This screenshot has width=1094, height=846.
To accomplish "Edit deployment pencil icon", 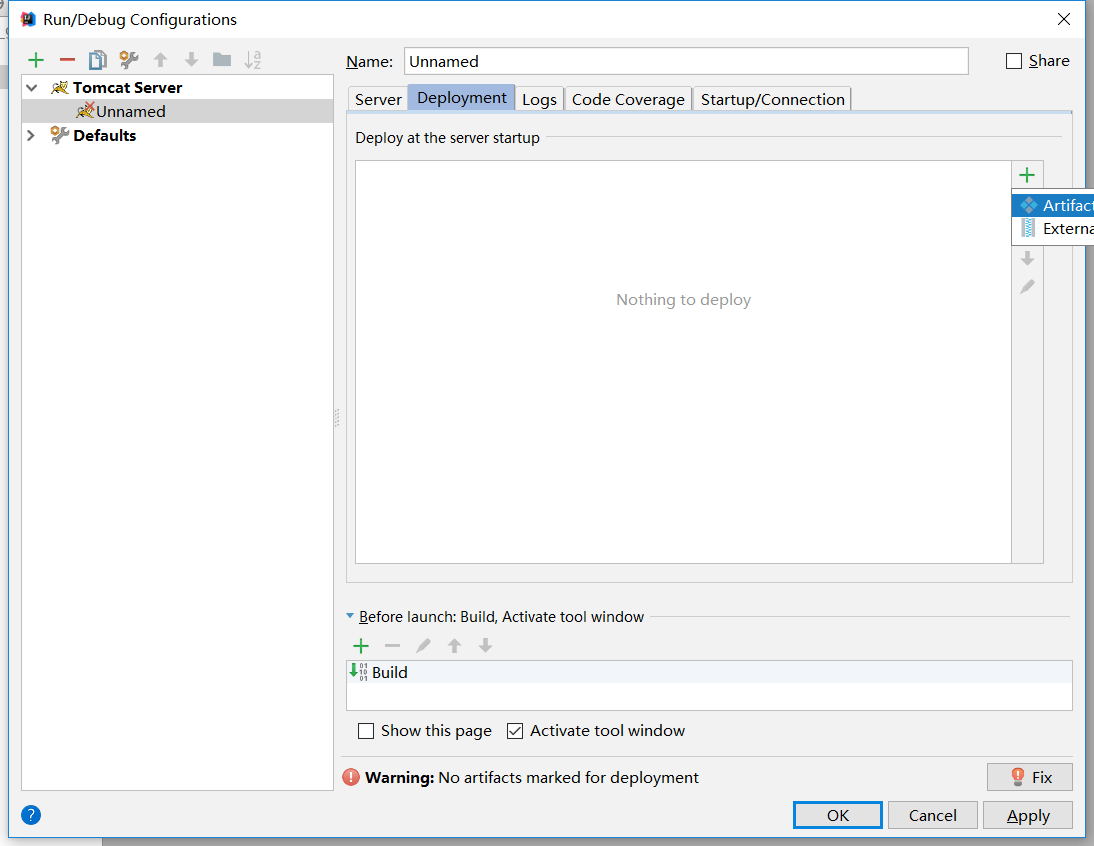I will pos(1027,287).
